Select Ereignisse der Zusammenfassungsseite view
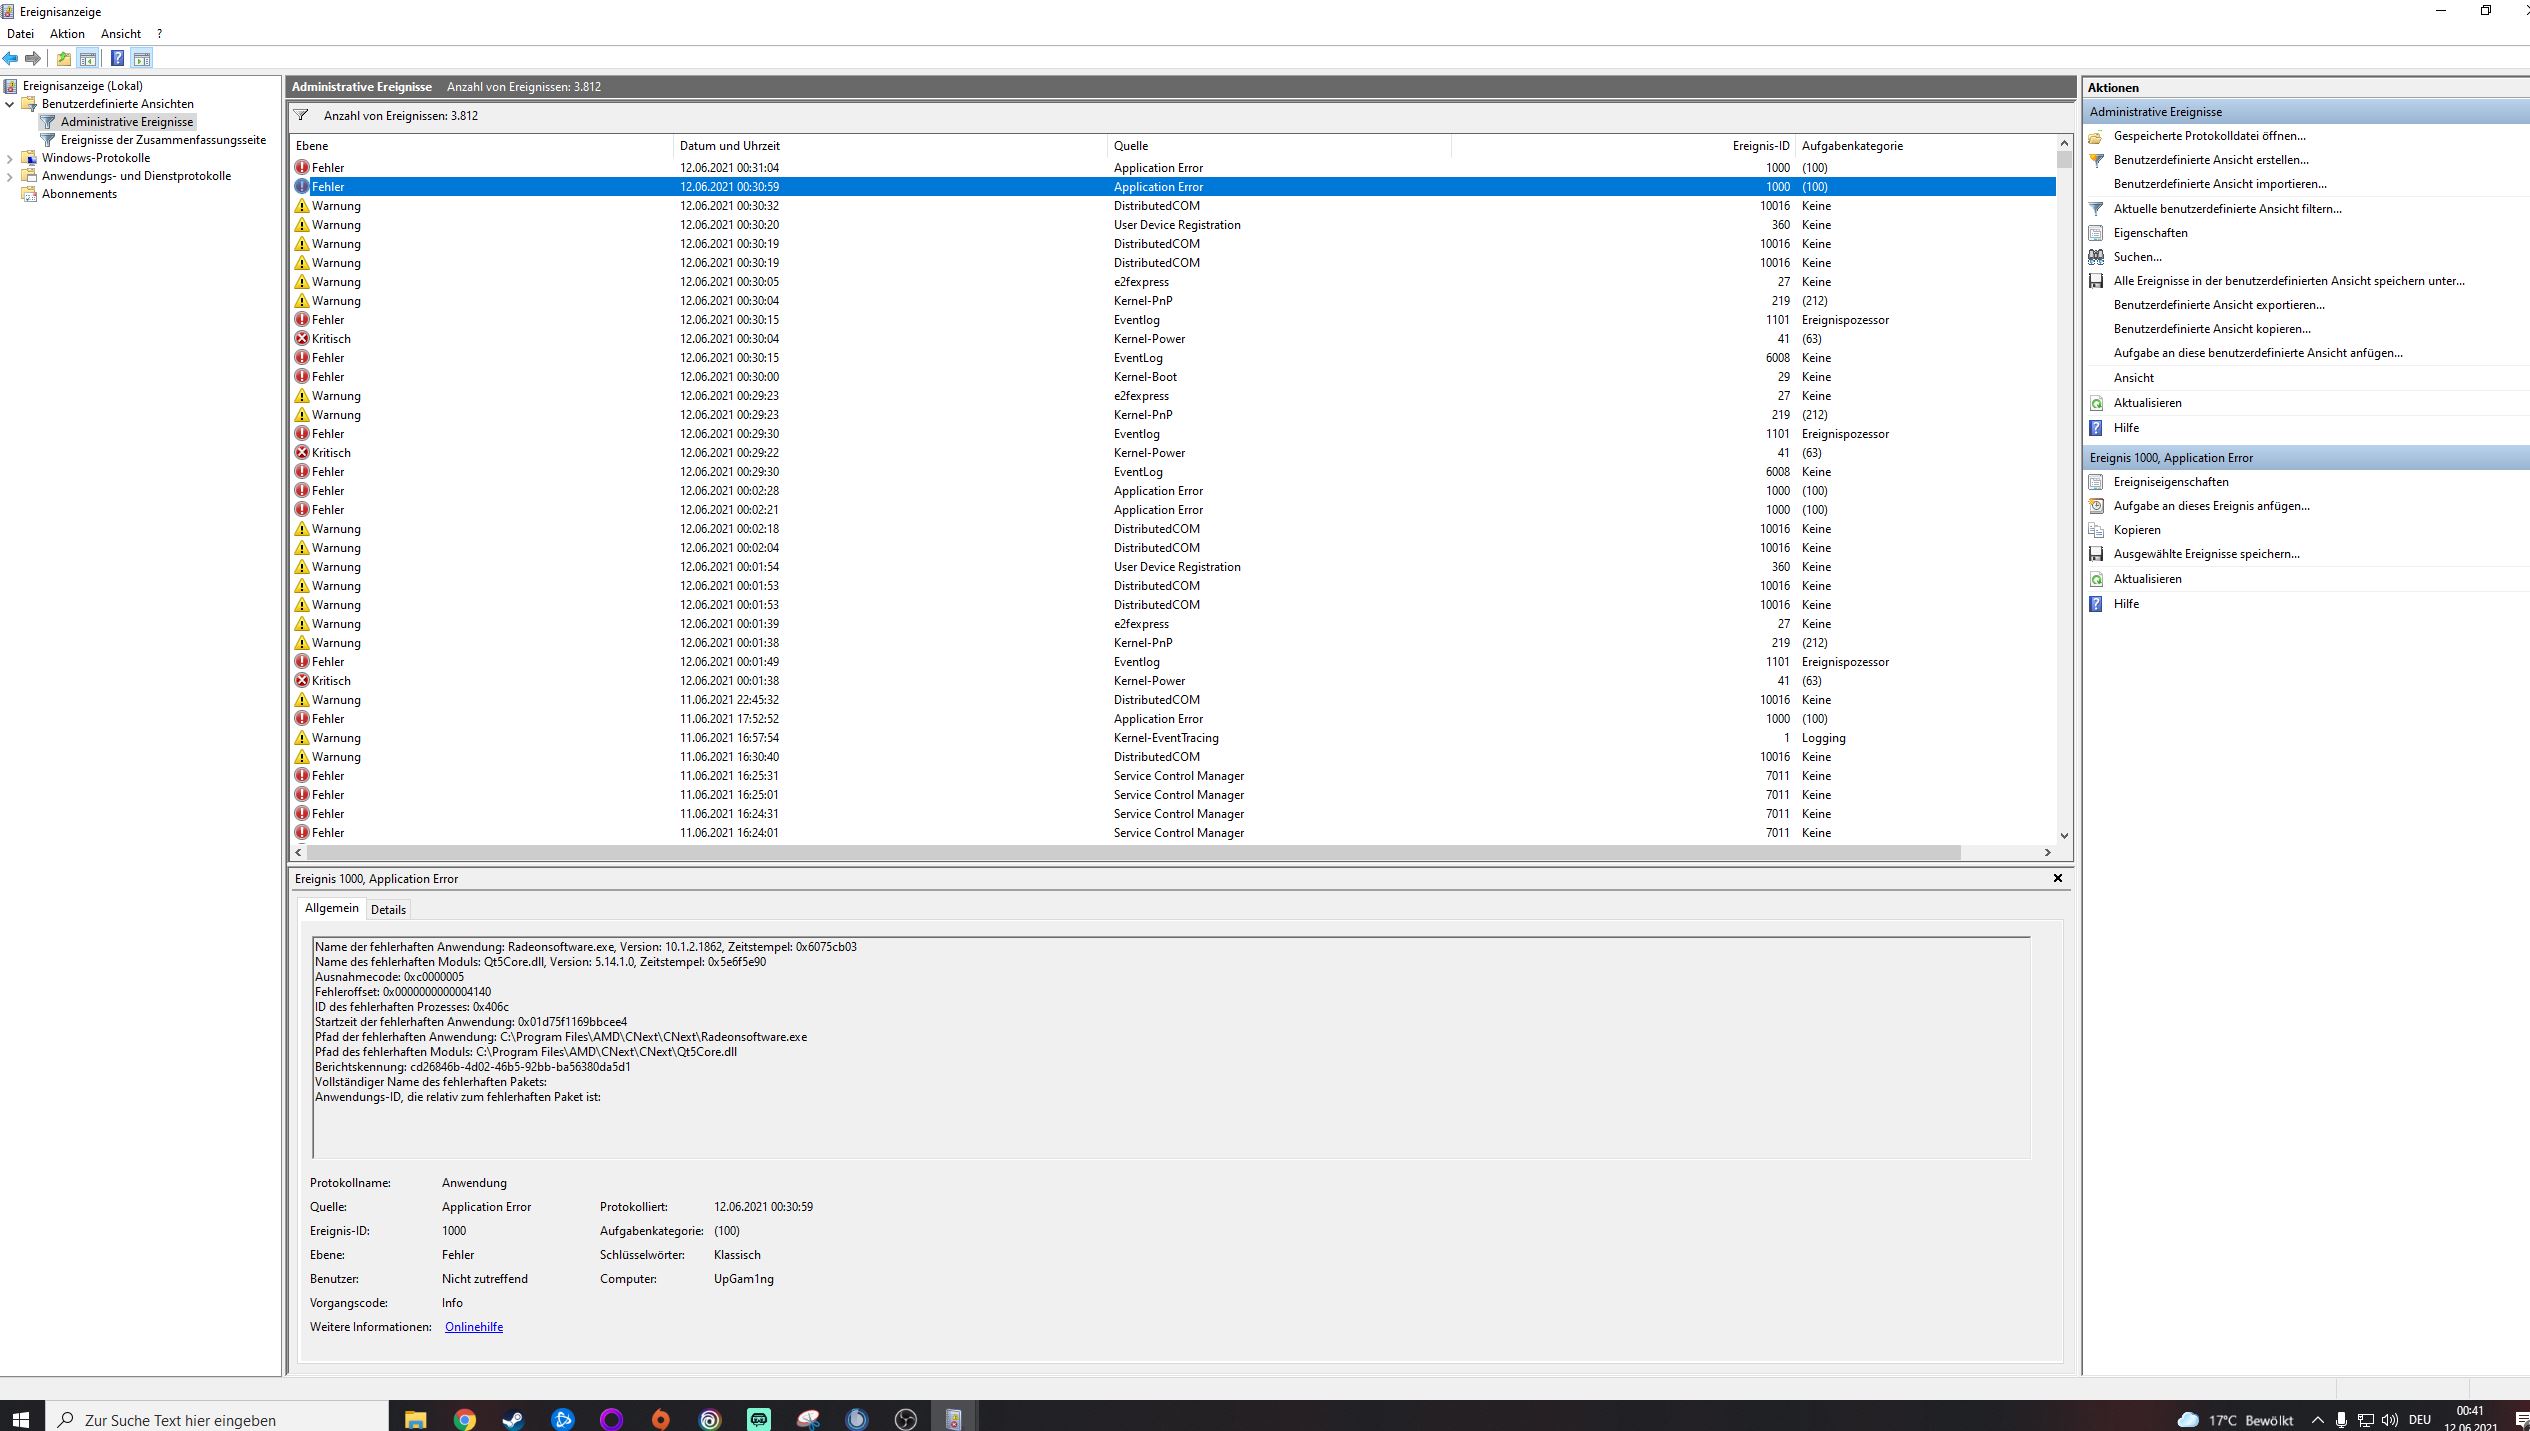The image size is (2530, 1431). click(163, 140)
